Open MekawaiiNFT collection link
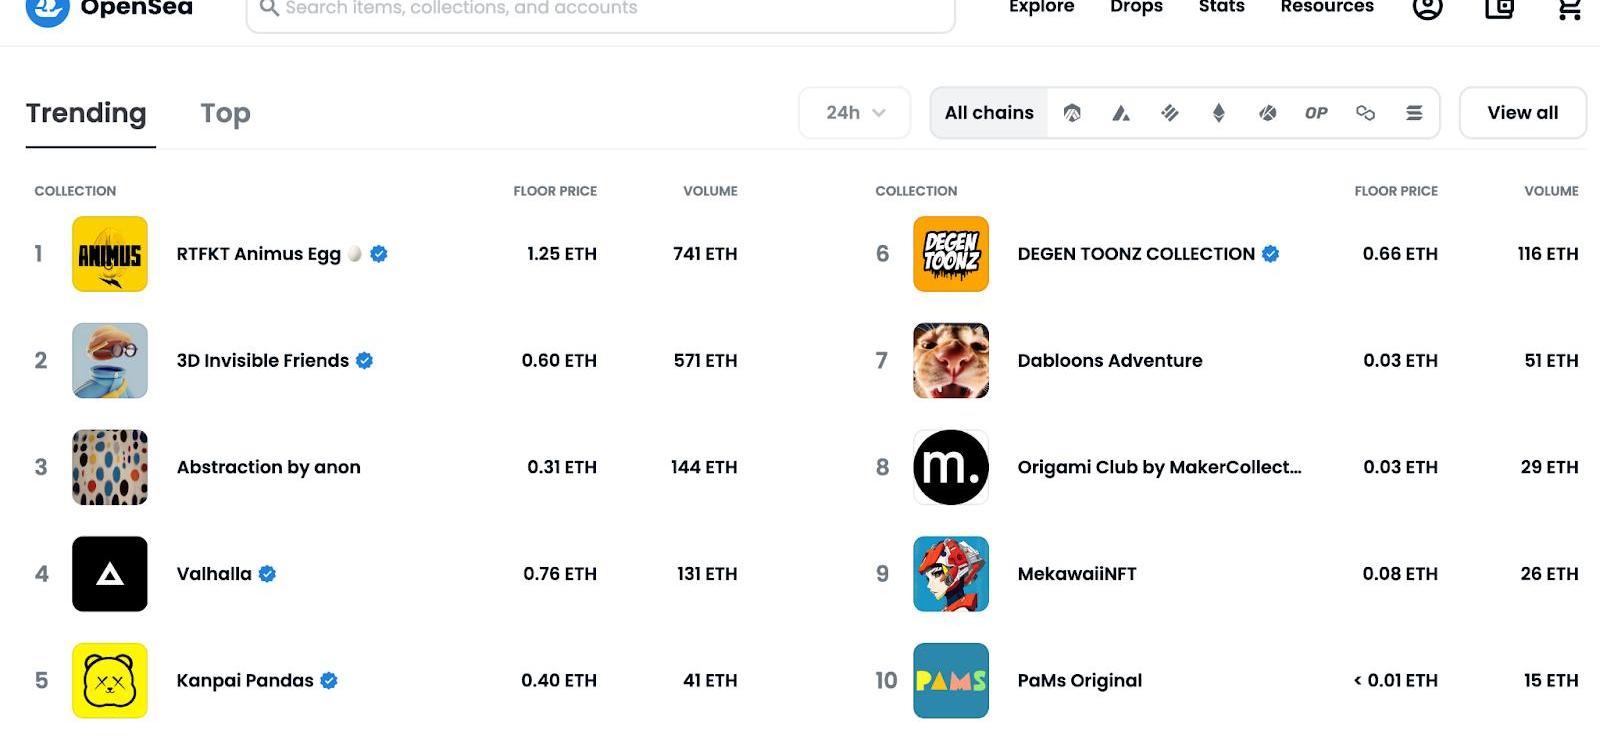This screenshot has width=1600, height=737. pyautogui.click(x=1077, y=574)
